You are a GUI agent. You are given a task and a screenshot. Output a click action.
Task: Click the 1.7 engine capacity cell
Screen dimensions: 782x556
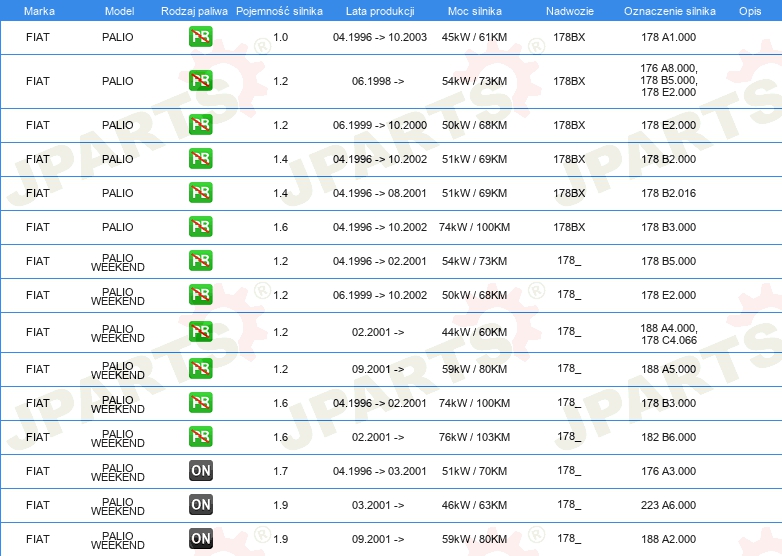(x=281, y=471)
